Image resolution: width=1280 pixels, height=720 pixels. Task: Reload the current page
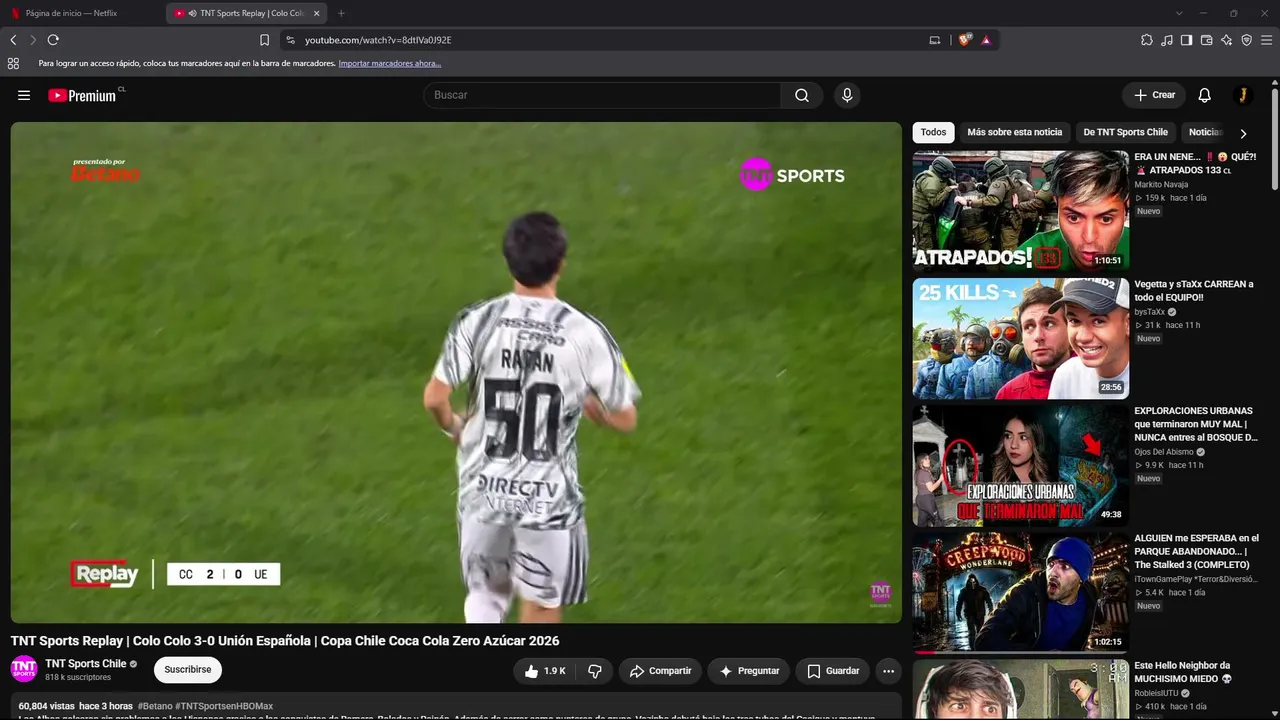click(x=53, y=40)
